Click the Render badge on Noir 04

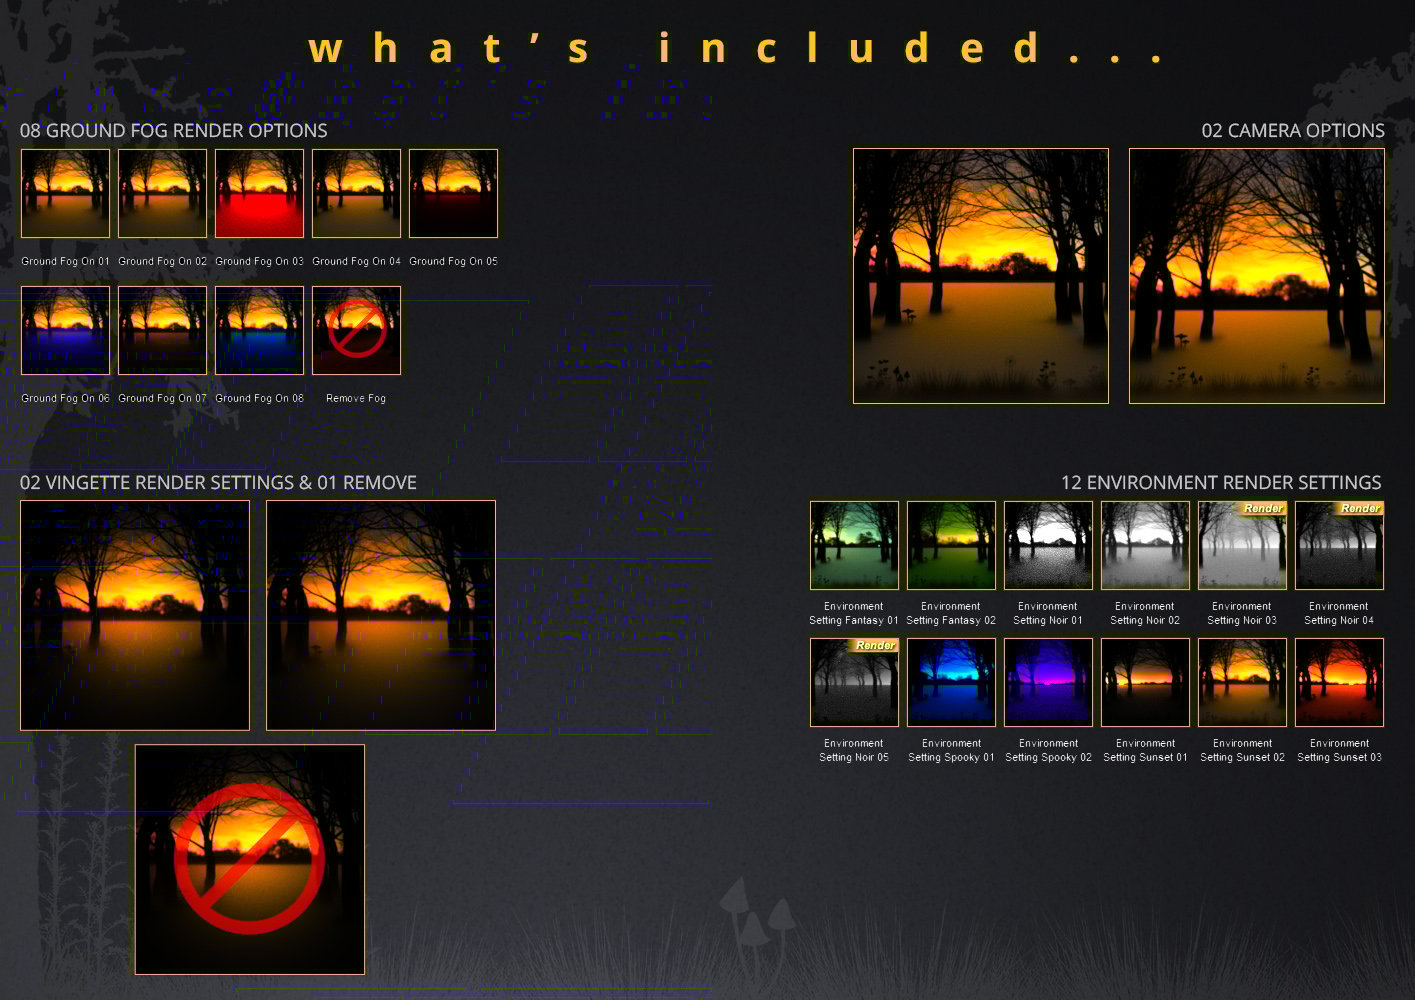tap(1359, 509)
